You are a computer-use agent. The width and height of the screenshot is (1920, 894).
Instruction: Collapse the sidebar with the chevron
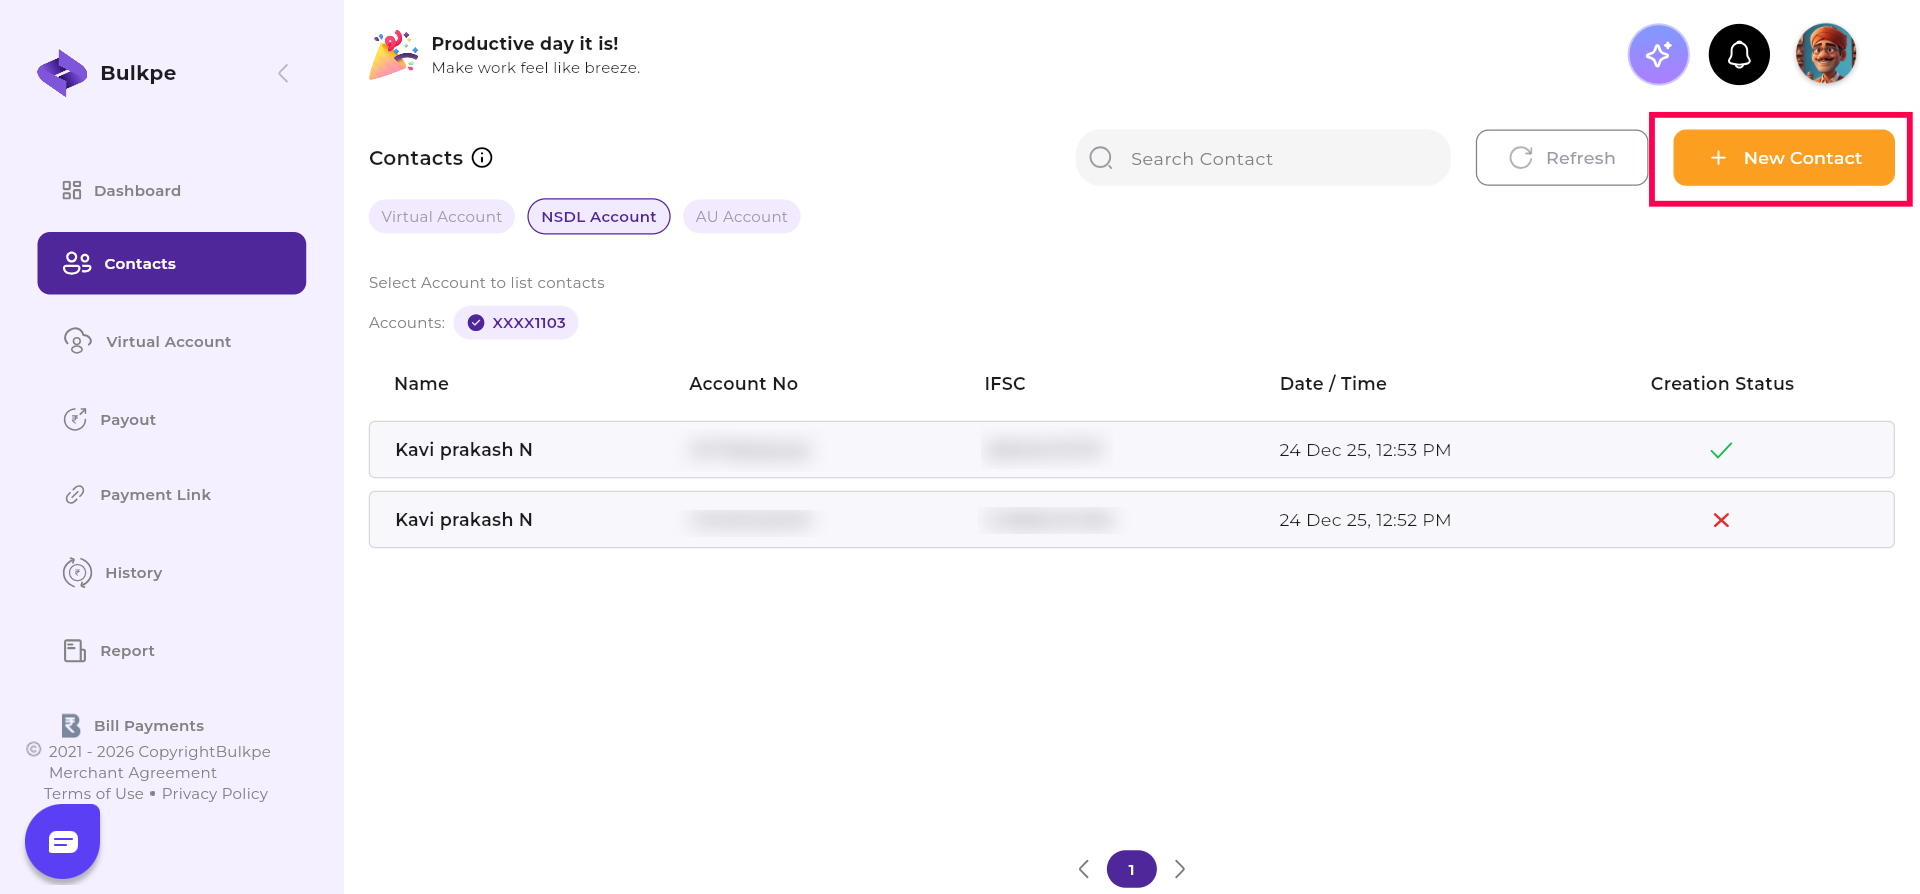(x=283, y=73)
